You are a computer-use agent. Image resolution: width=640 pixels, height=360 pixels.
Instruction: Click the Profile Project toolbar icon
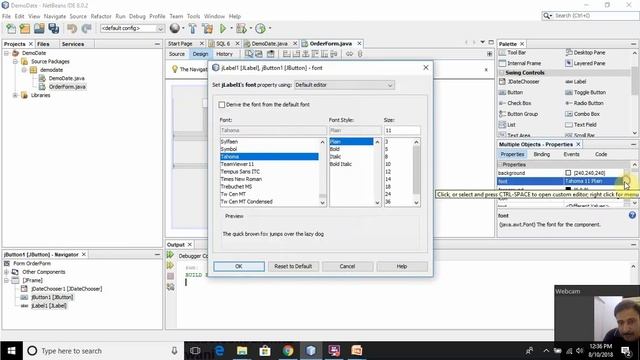[x=260, y=28]
